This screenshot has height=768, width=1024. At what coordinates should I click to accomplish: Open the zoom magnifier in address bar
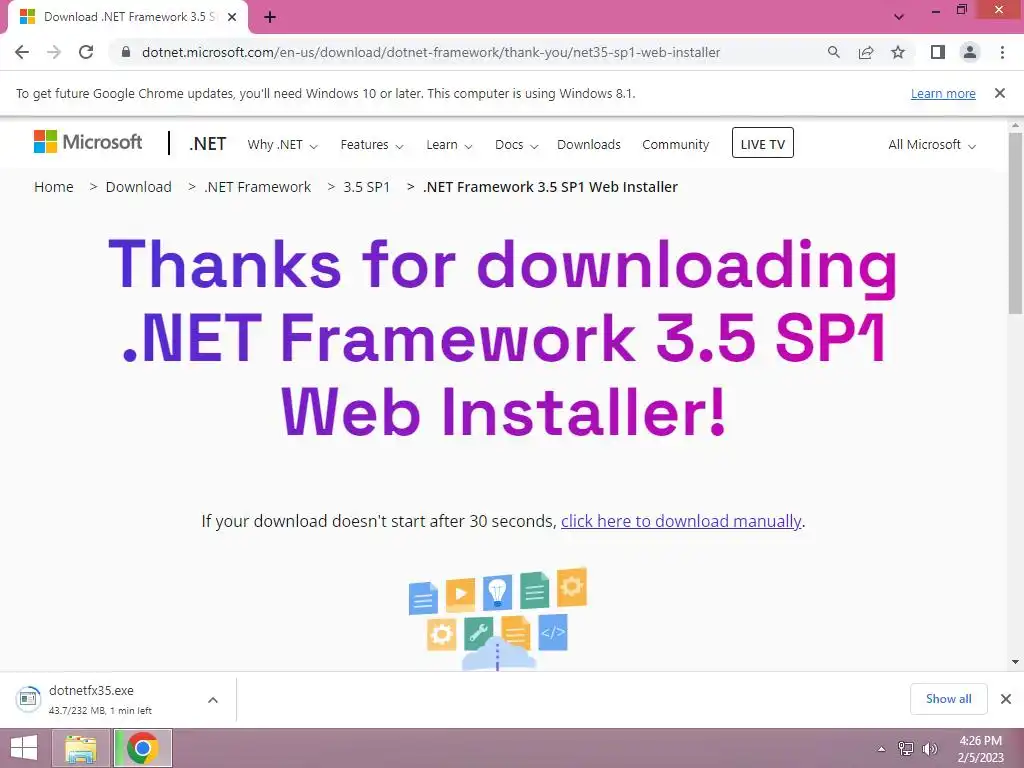[833, 52]
